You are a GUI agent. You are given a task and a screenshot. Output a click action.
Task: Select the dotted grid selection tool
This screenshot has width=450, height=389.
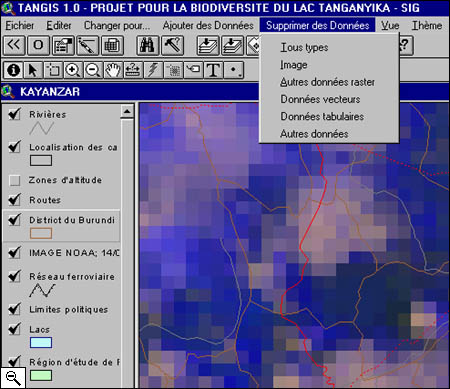[x=173, y=70]
